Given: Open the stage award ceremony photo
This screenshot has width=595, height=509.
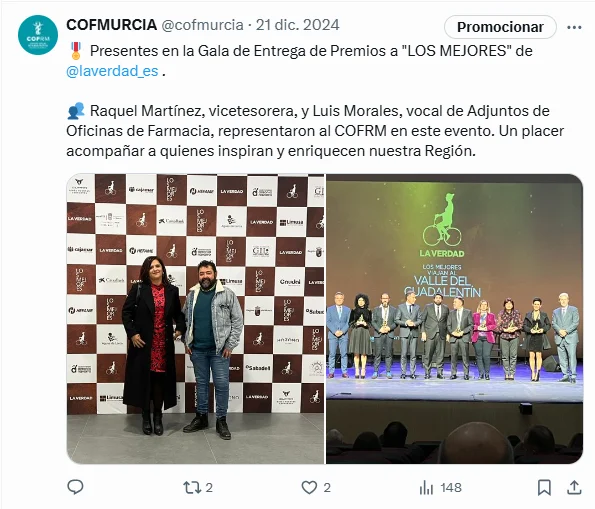Looking at the screenshot, I should point(455,319).
